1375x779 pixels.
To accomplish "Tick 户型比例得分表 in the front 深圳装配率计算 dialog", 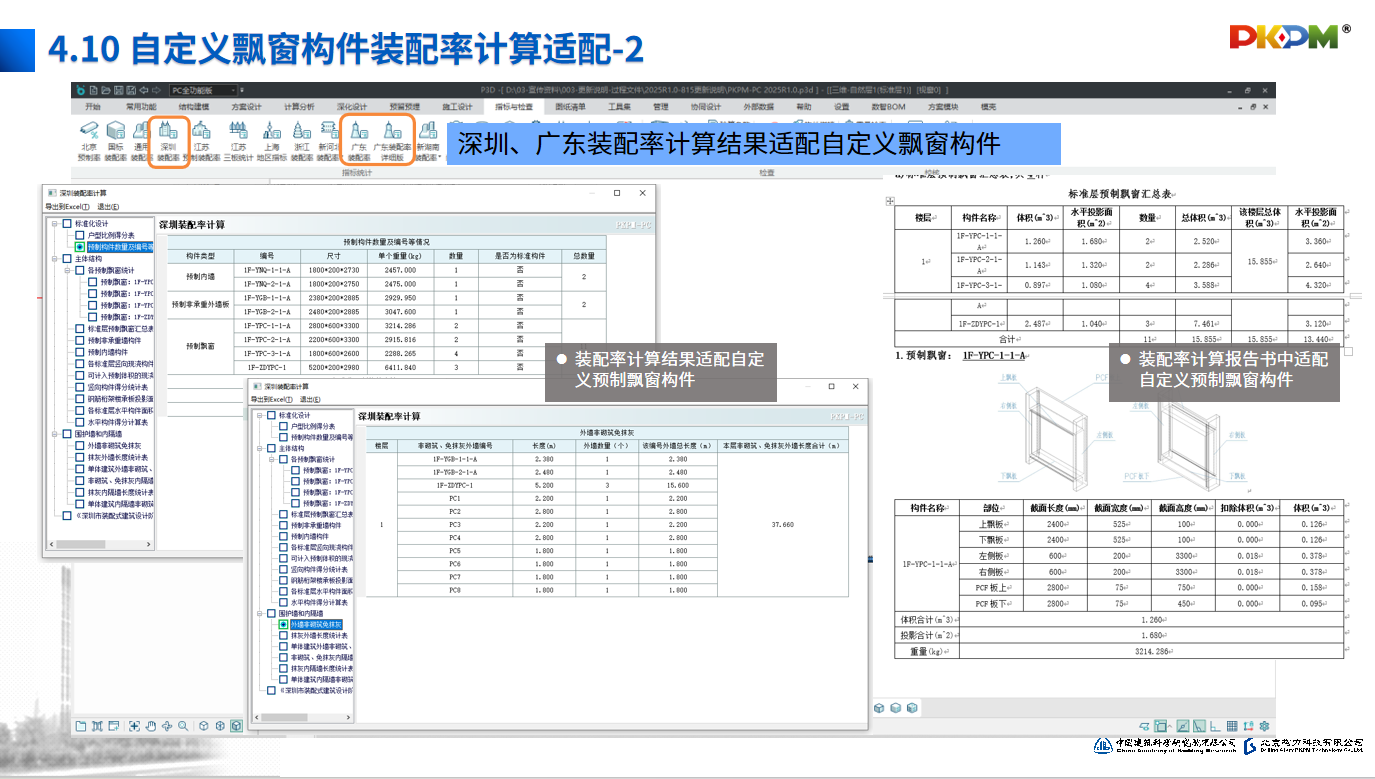I will (x=283, y=426).
